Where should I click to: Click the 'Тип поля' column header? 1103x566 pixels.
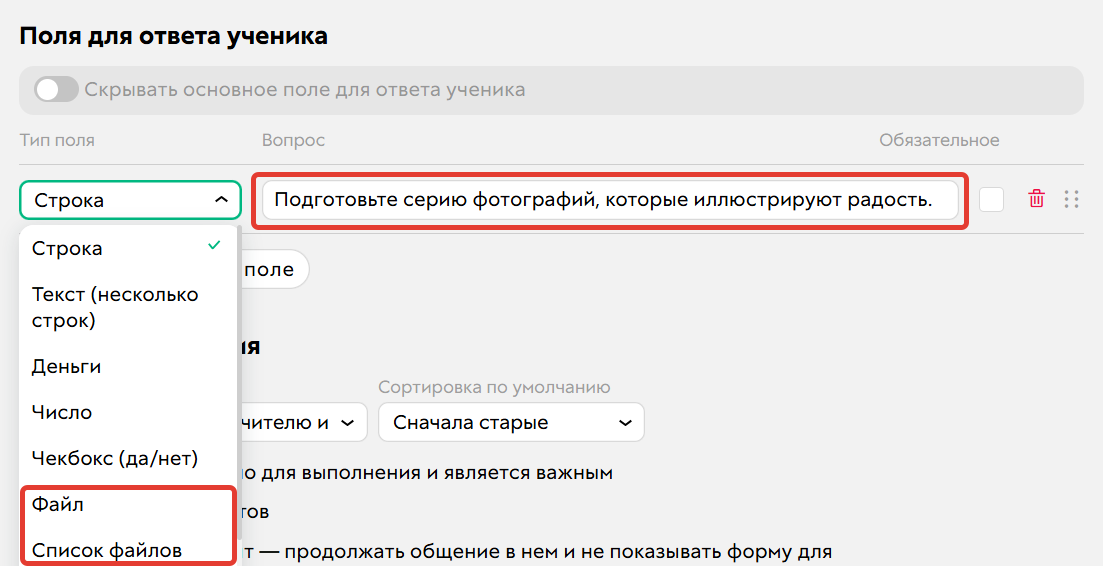[57, 140]
